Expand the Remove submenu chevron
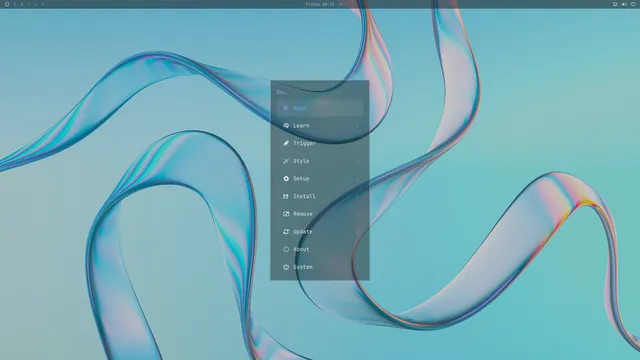The width and height of the screenshot is (640, 360). point(358,214)
